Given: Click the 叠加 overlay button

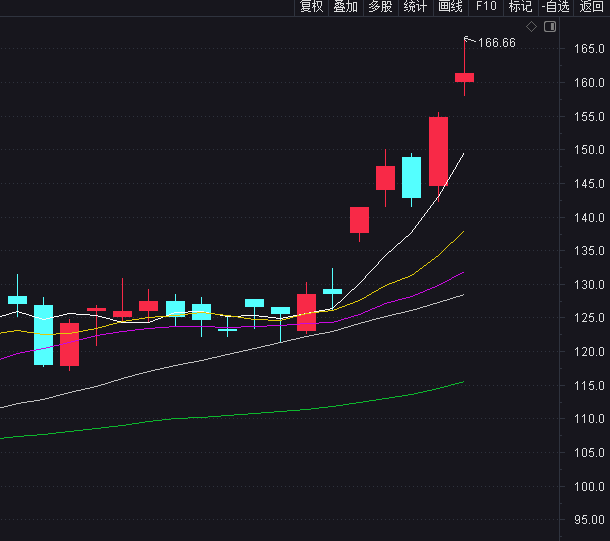Looking at the screenshot, I should click(345, 7).
